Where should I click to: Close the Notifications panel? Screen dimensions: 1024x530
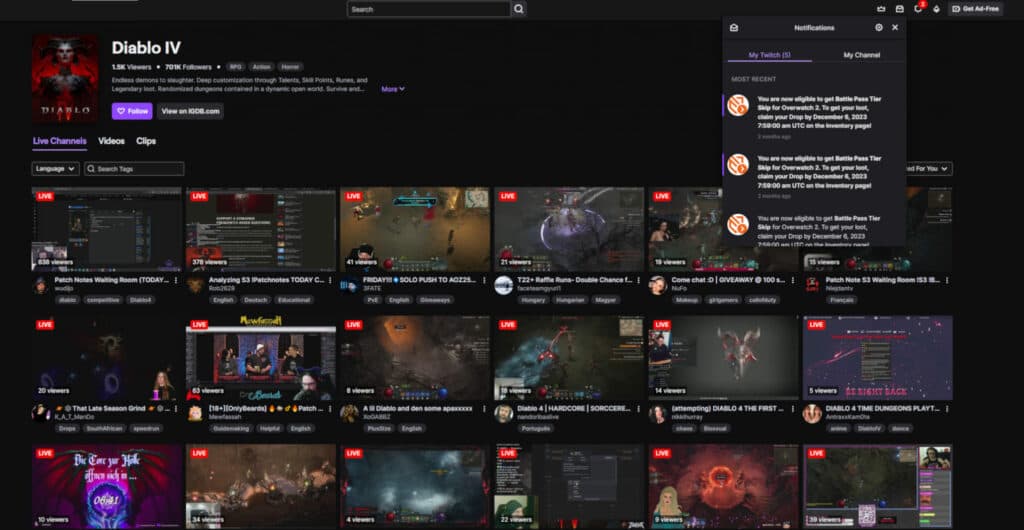tap(895, 27)
